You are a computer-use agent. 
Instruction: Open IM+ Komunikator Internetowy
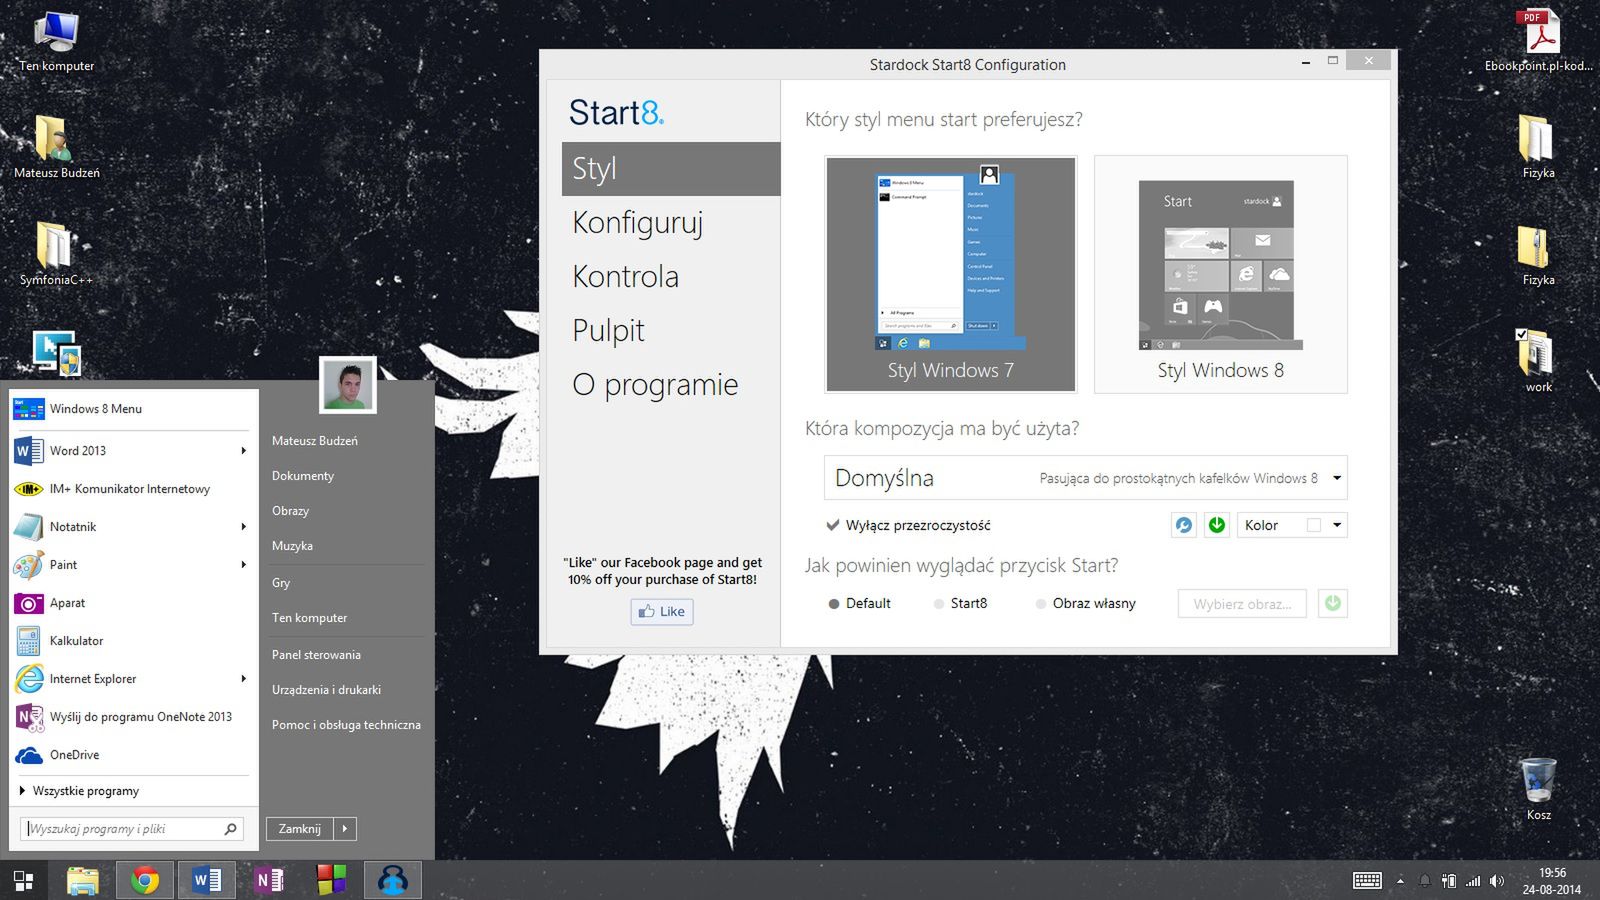click(134, 489)
